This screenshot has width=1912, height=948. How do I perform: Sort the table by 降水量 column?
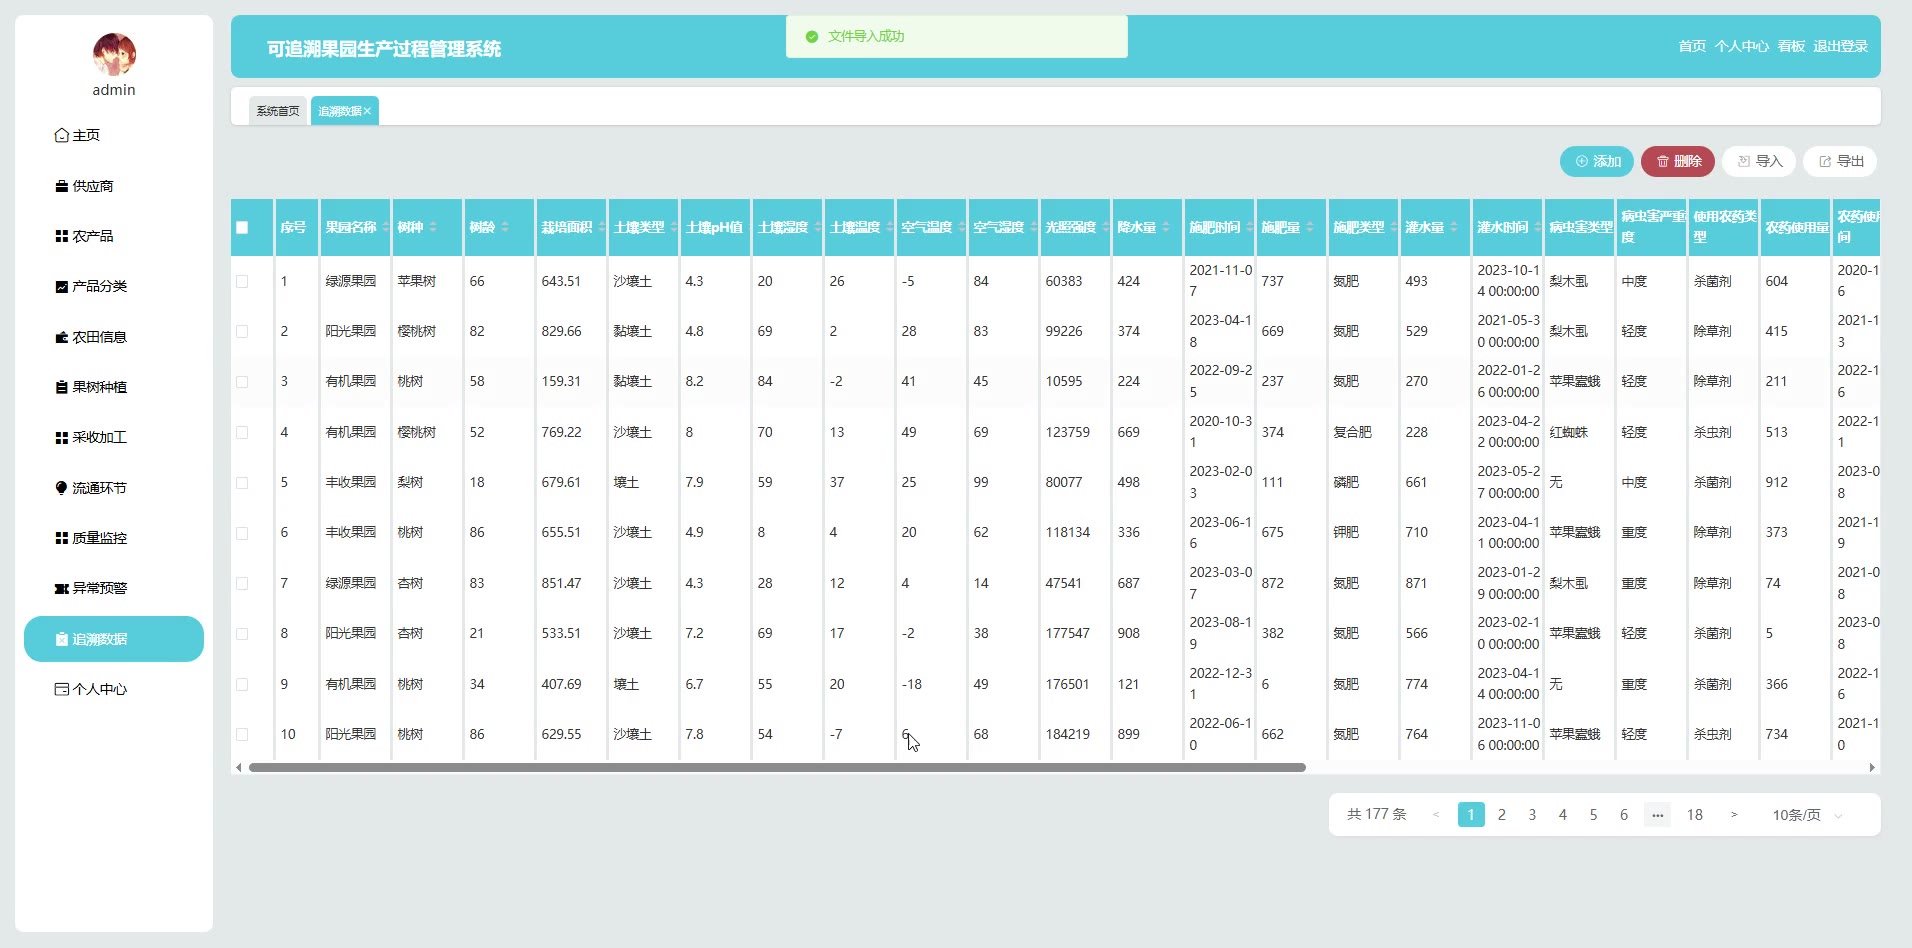coord(1166,227)
